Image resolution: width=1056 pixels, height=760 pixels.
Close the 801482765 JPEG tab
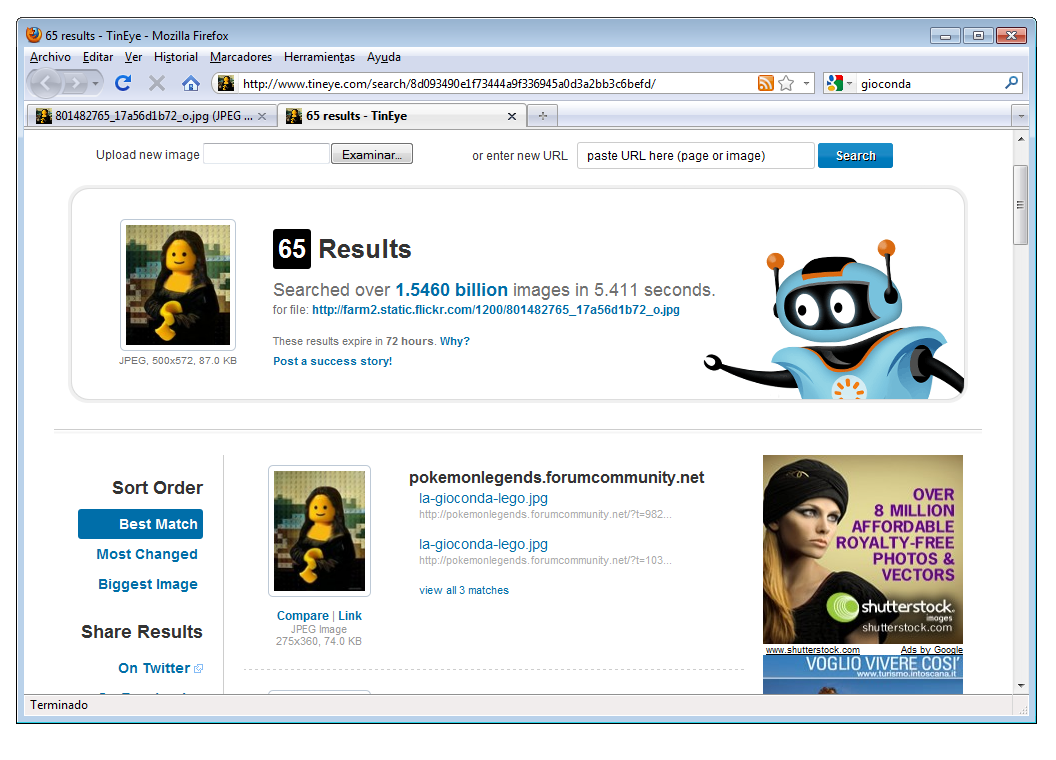262,116
